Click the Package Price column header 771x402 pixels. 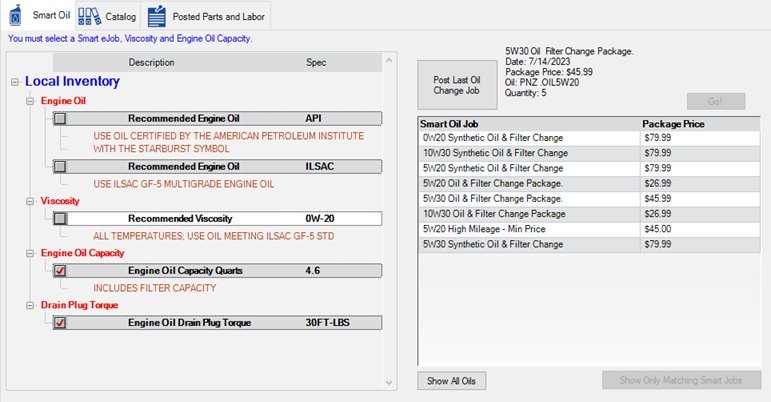pyautogui.click(x=700, y=124)
